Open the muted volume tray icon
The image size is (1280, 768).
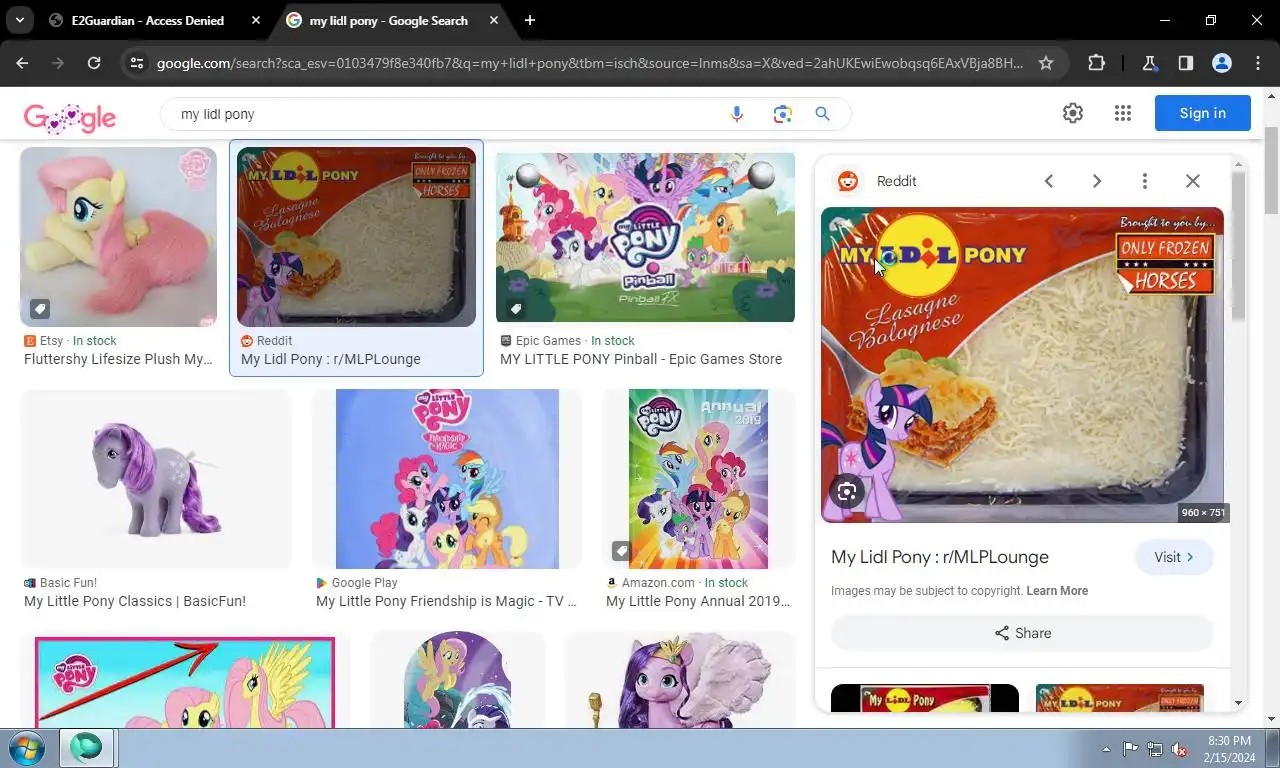(x=1179, y=749)
